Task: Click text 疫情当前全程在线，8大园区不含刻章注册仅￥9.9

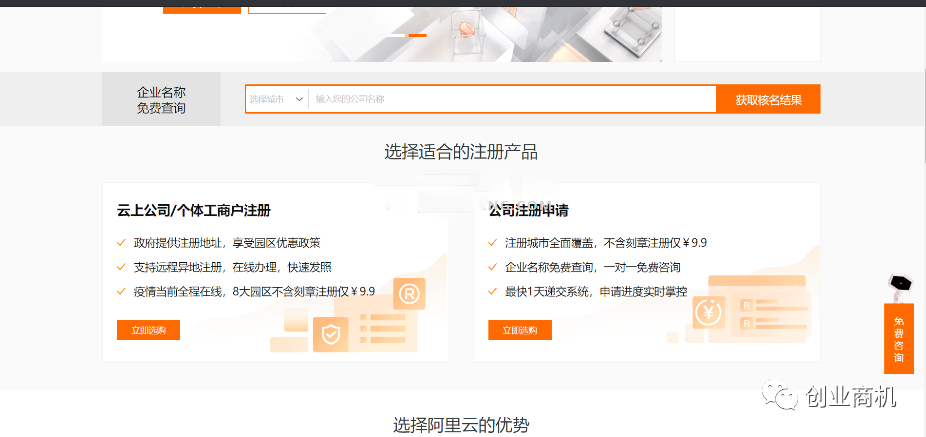Action: click(x=255, y=291)
